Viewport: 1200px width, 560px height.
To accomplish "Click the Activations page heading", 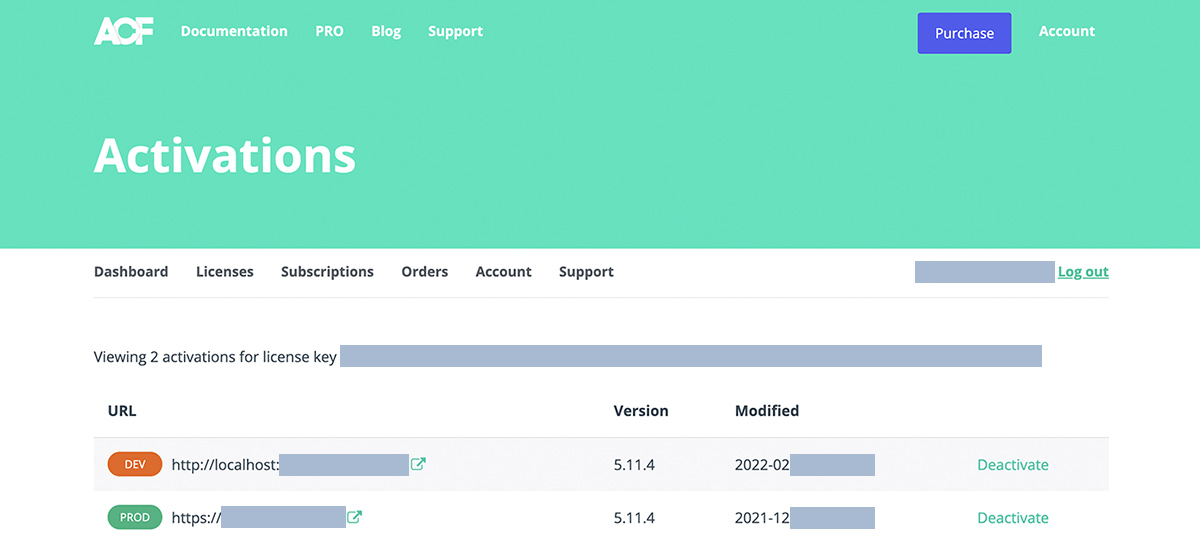I will point(225,155).
